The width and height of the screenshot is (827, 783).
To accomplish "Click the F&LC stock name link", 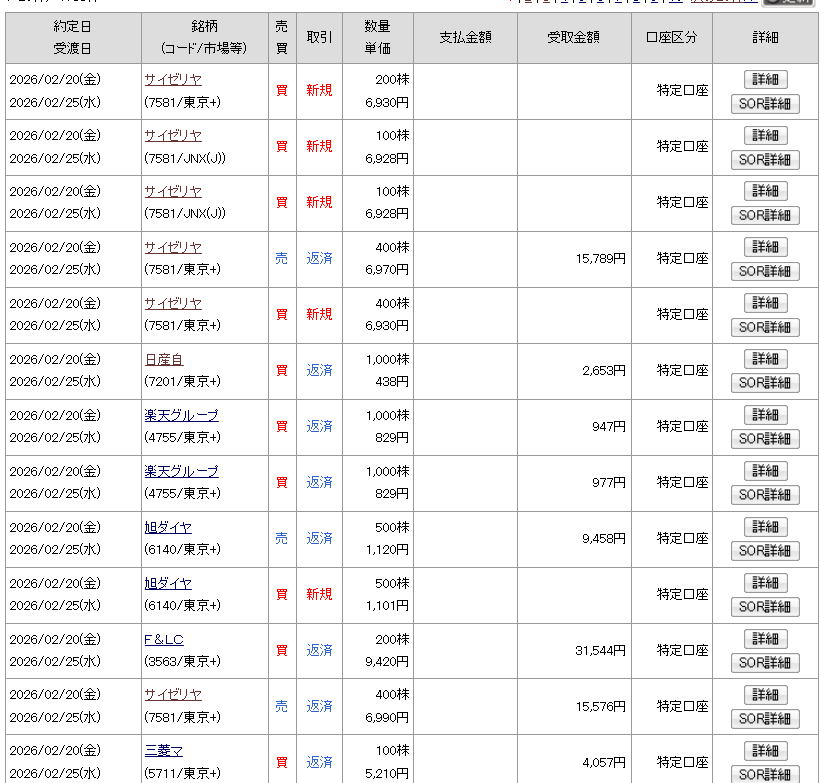I will pos(163,639).
